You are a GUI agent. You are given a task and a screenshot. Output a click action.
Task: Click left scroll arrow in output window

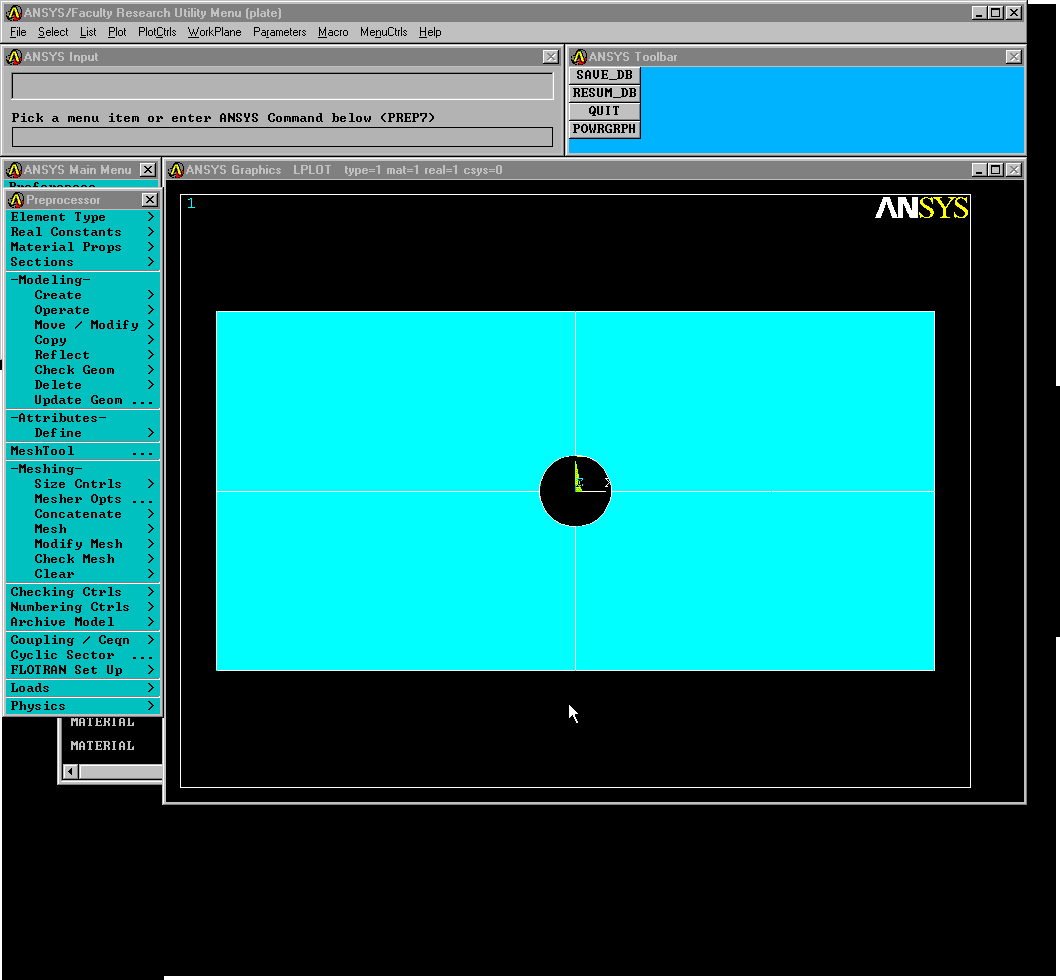70,771
